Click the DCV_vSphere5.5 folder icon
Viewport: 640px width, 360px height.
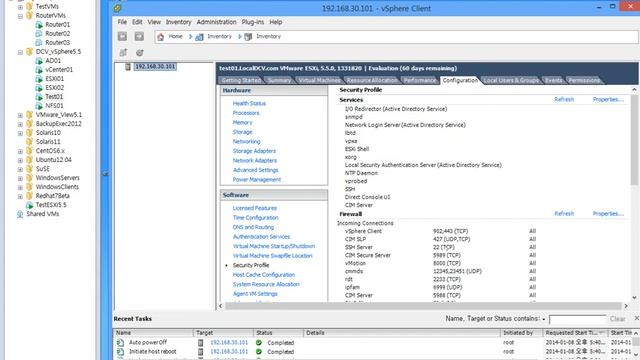pyautogui.click(x=29, y=52)
